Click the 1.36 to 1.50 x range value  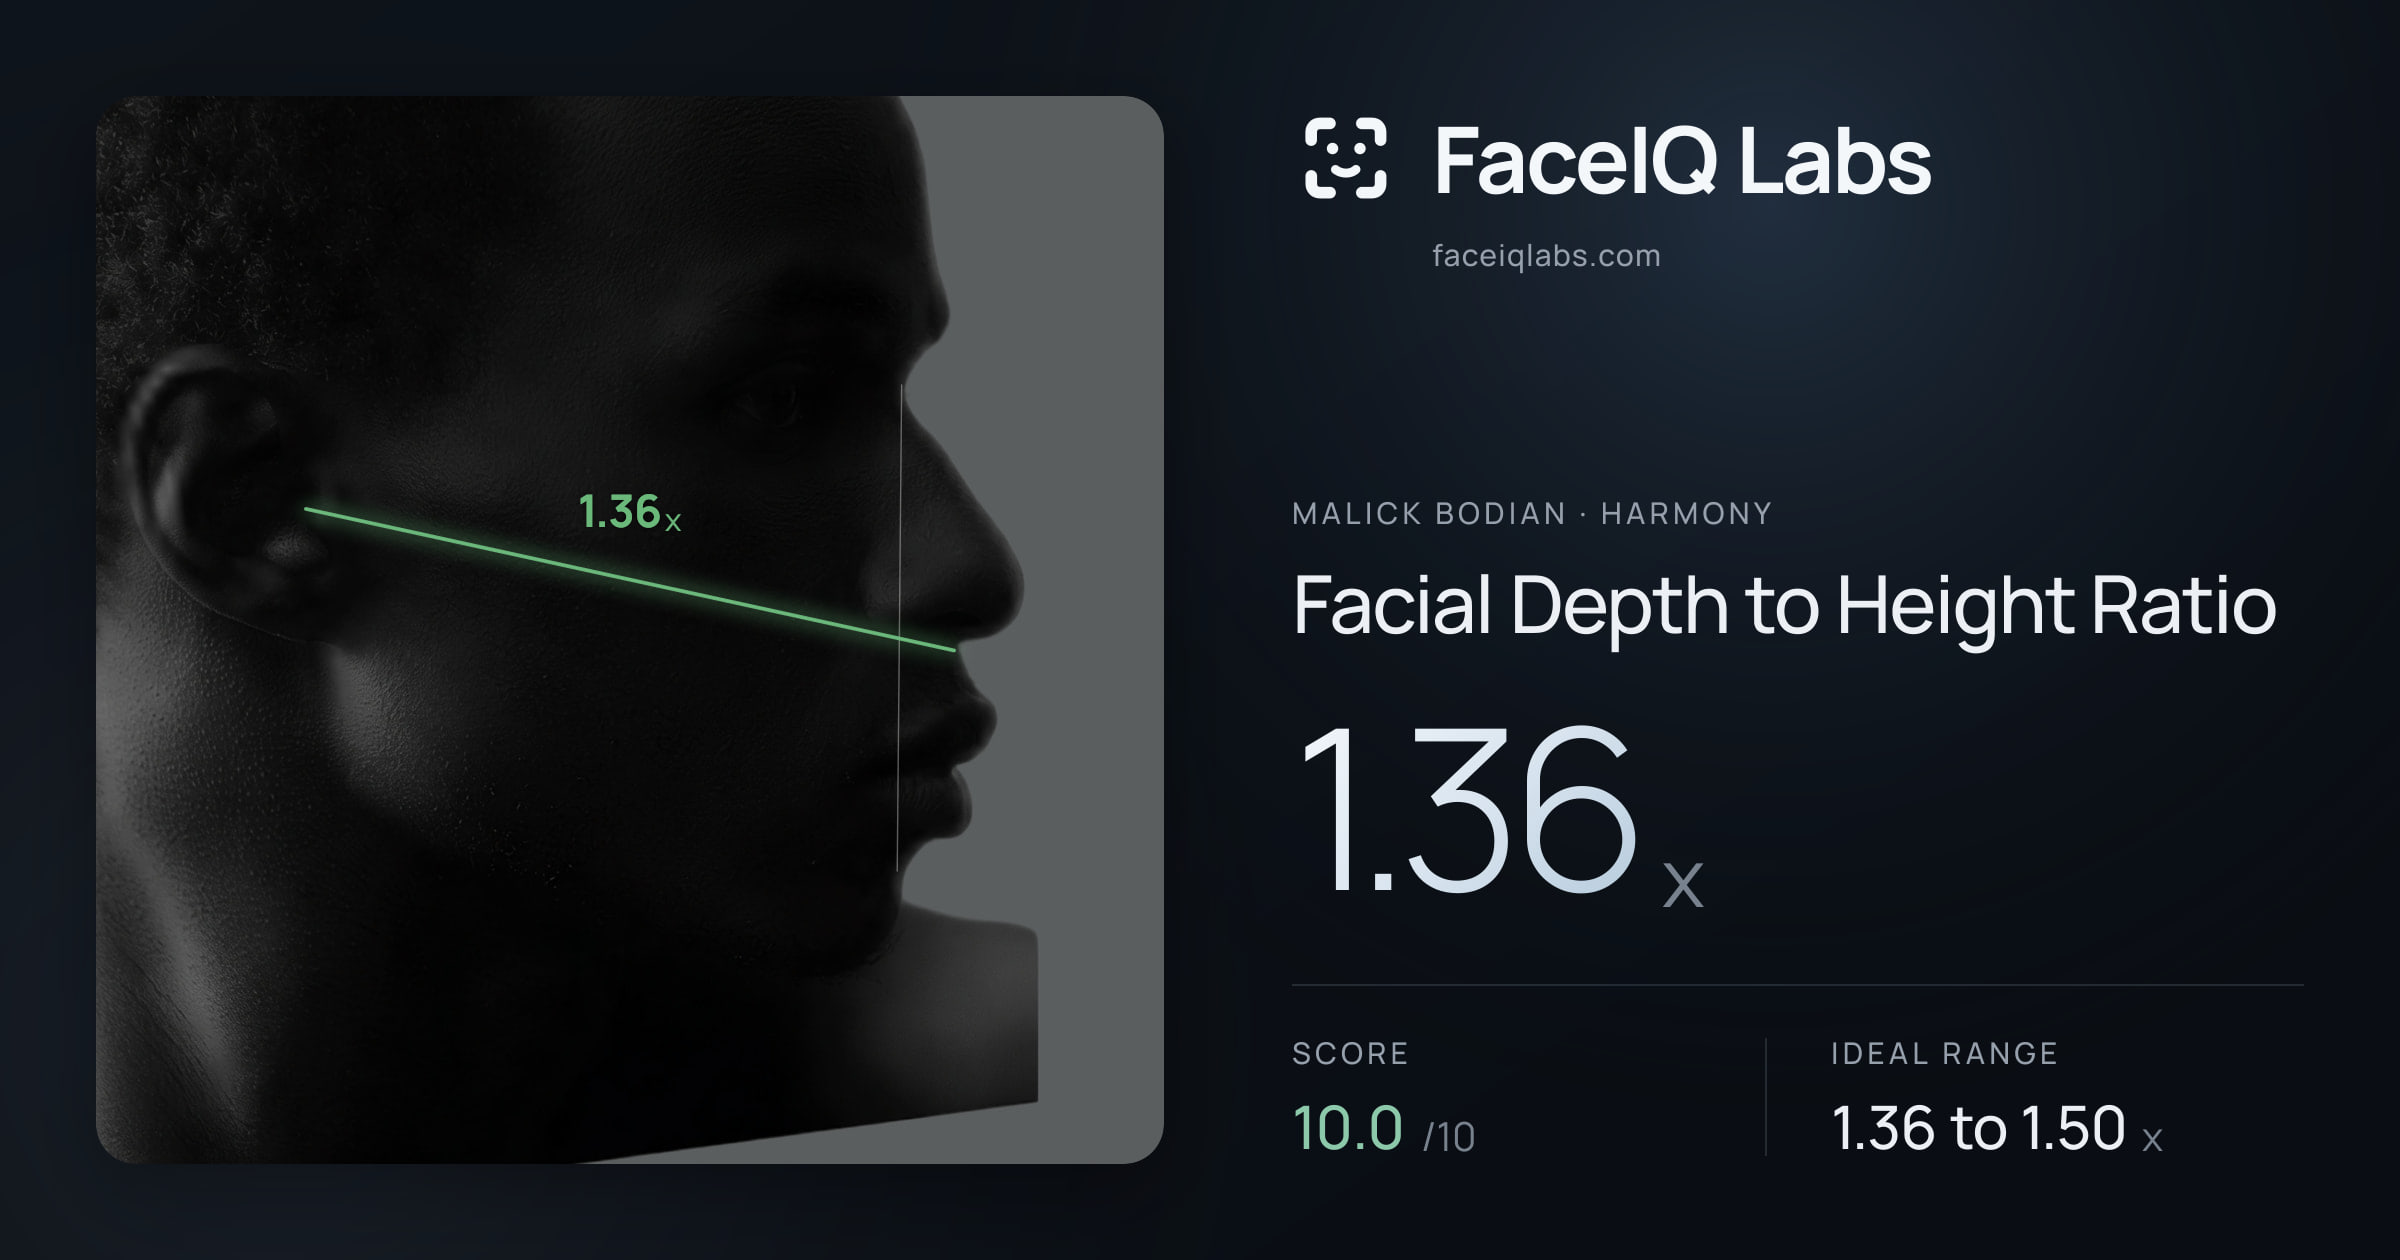[x=1997, y=1129]
